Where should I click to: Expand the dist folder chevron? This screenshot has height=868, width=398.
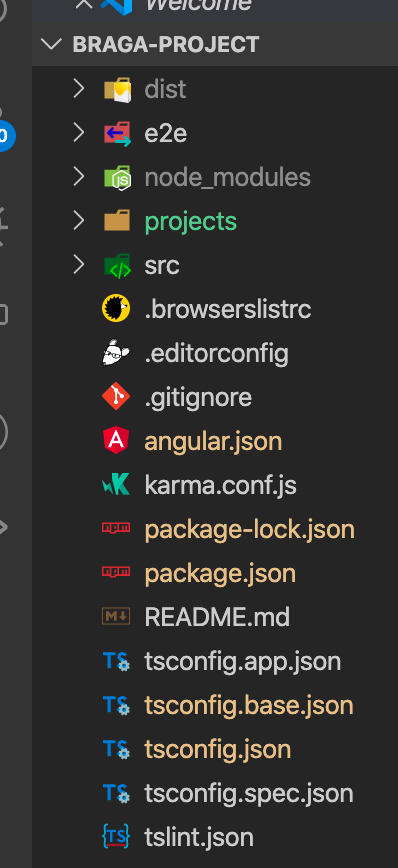(79, 89)
